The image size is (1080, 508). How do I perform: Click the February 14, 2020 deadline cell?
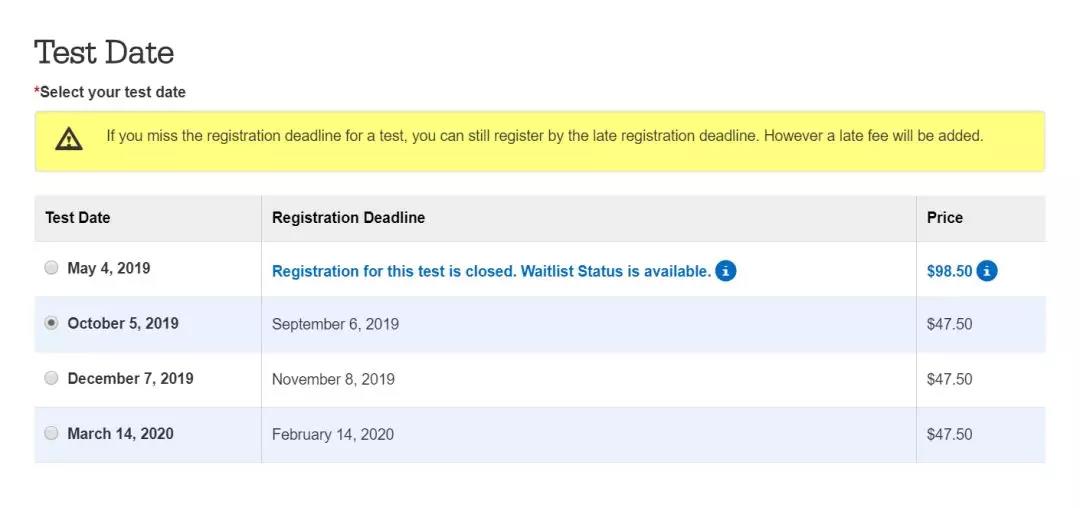click(x=333, y=434)
